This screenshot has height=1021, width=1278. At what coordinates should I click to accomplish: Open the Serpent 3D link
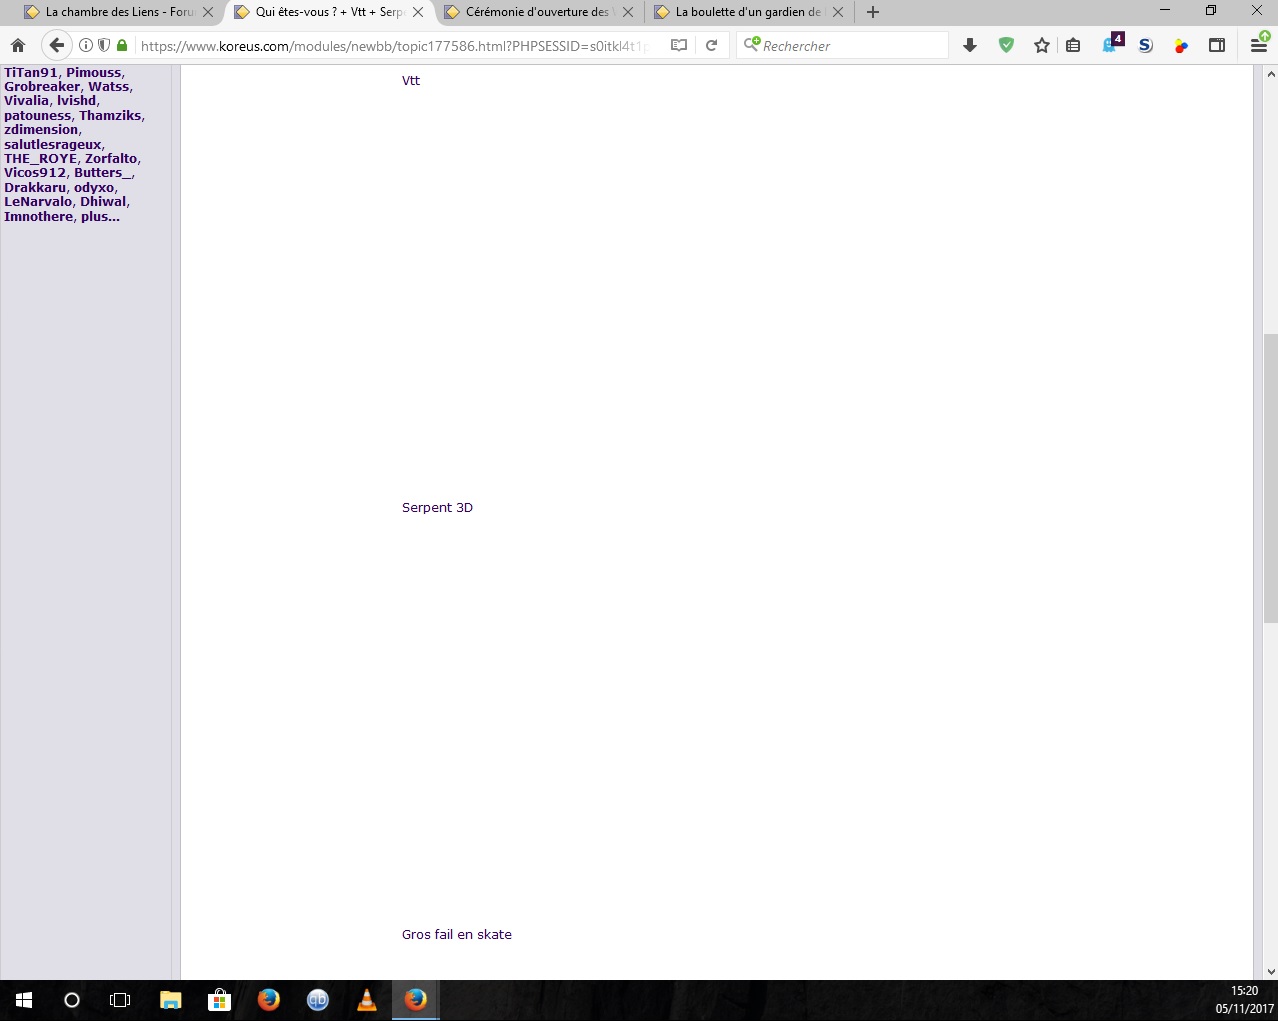click(x=437, y=508)
